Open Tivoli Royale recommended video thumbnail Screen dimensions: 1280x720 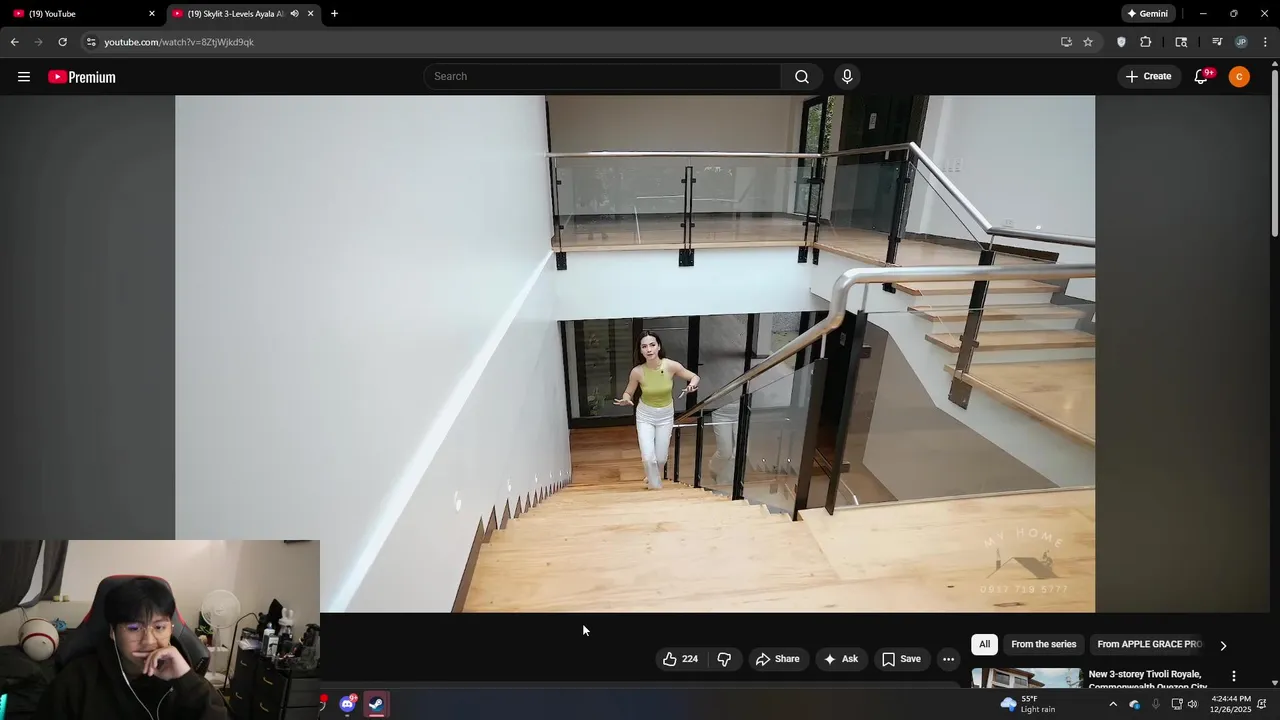tap(1026, 678)
